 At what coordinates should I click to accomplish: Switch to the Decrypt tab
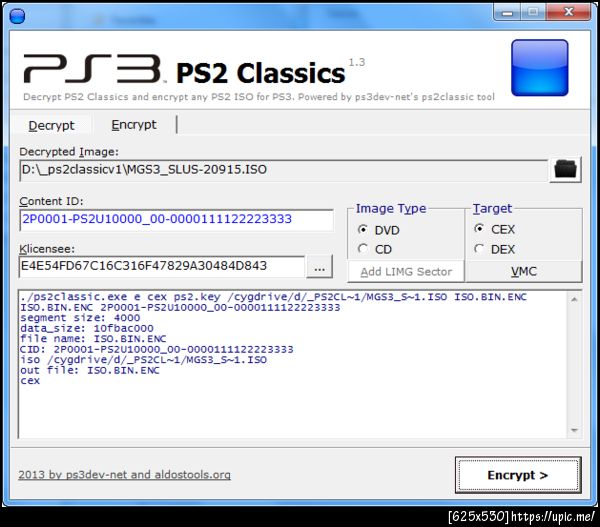(51, 125)
